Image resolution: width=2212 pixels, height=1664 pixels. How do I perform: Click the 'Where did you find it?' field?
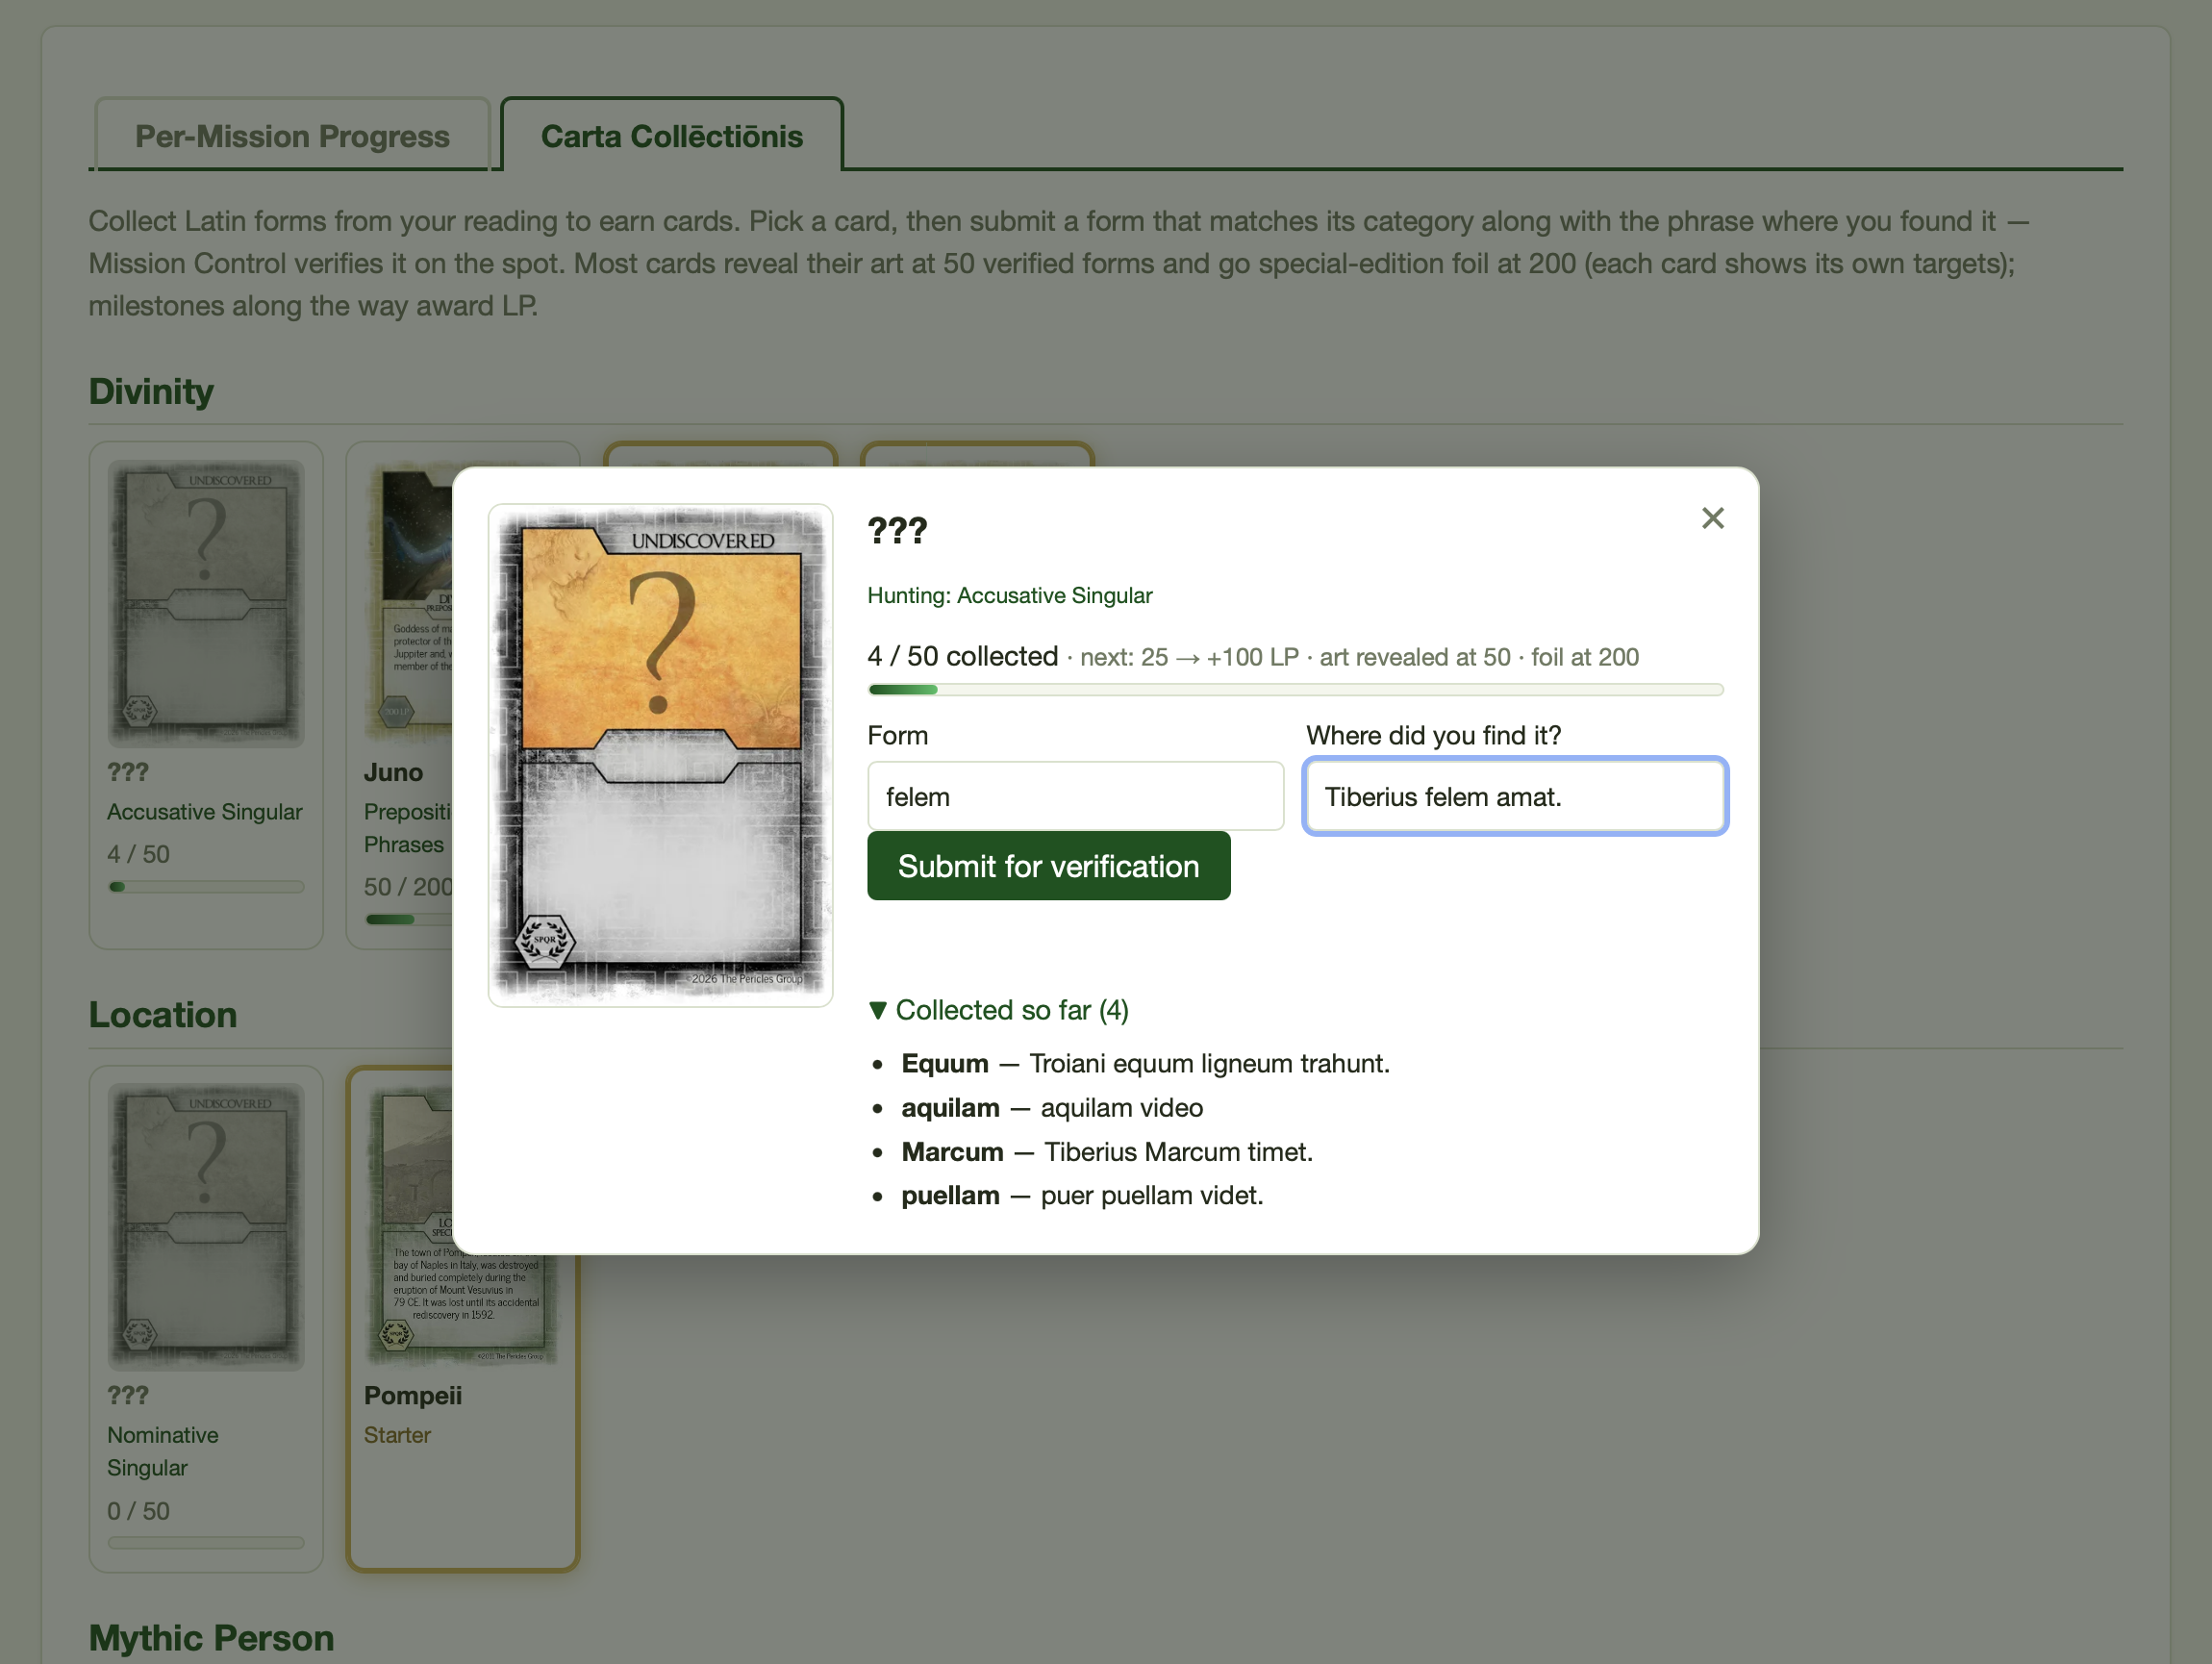pyautogui.click(x=1515, y=796)
